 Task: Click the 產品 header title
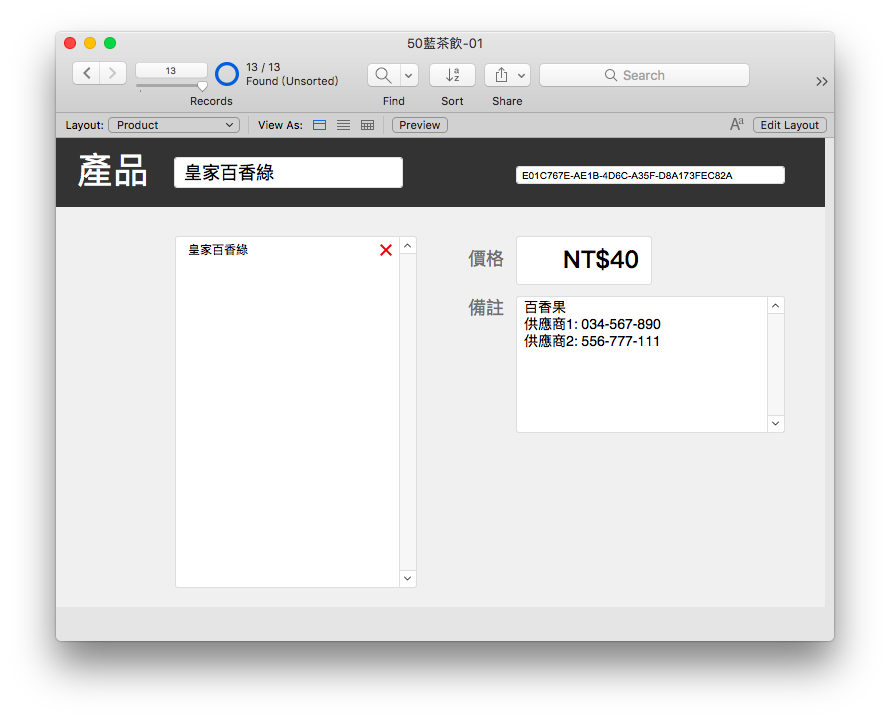click(112, 171)
